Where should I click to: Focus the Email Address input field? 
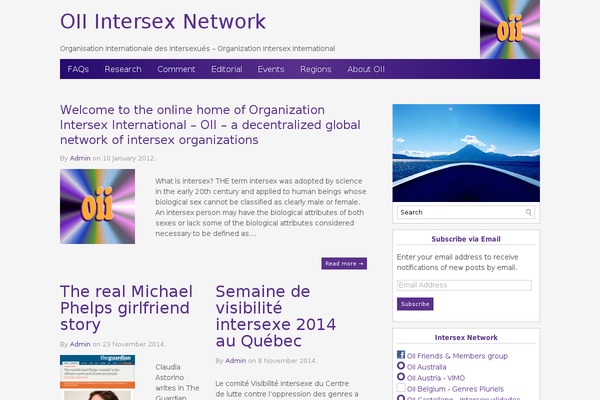[x=464, y=285]
